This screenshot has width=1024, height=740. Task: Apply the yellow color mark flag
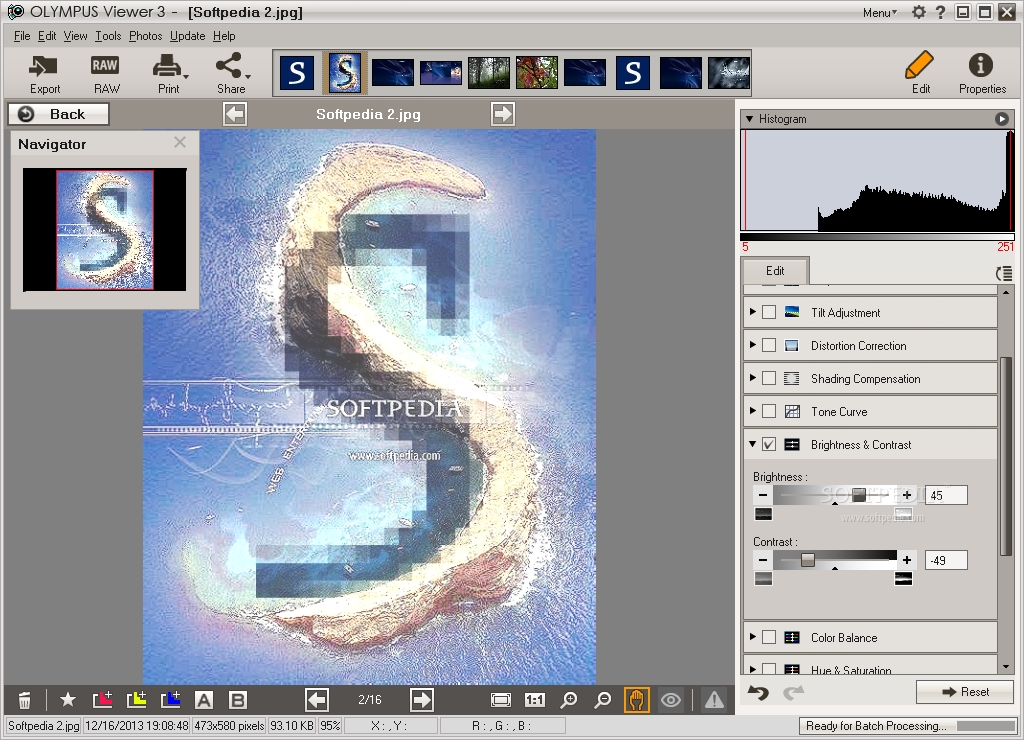[x=136, y=700]
